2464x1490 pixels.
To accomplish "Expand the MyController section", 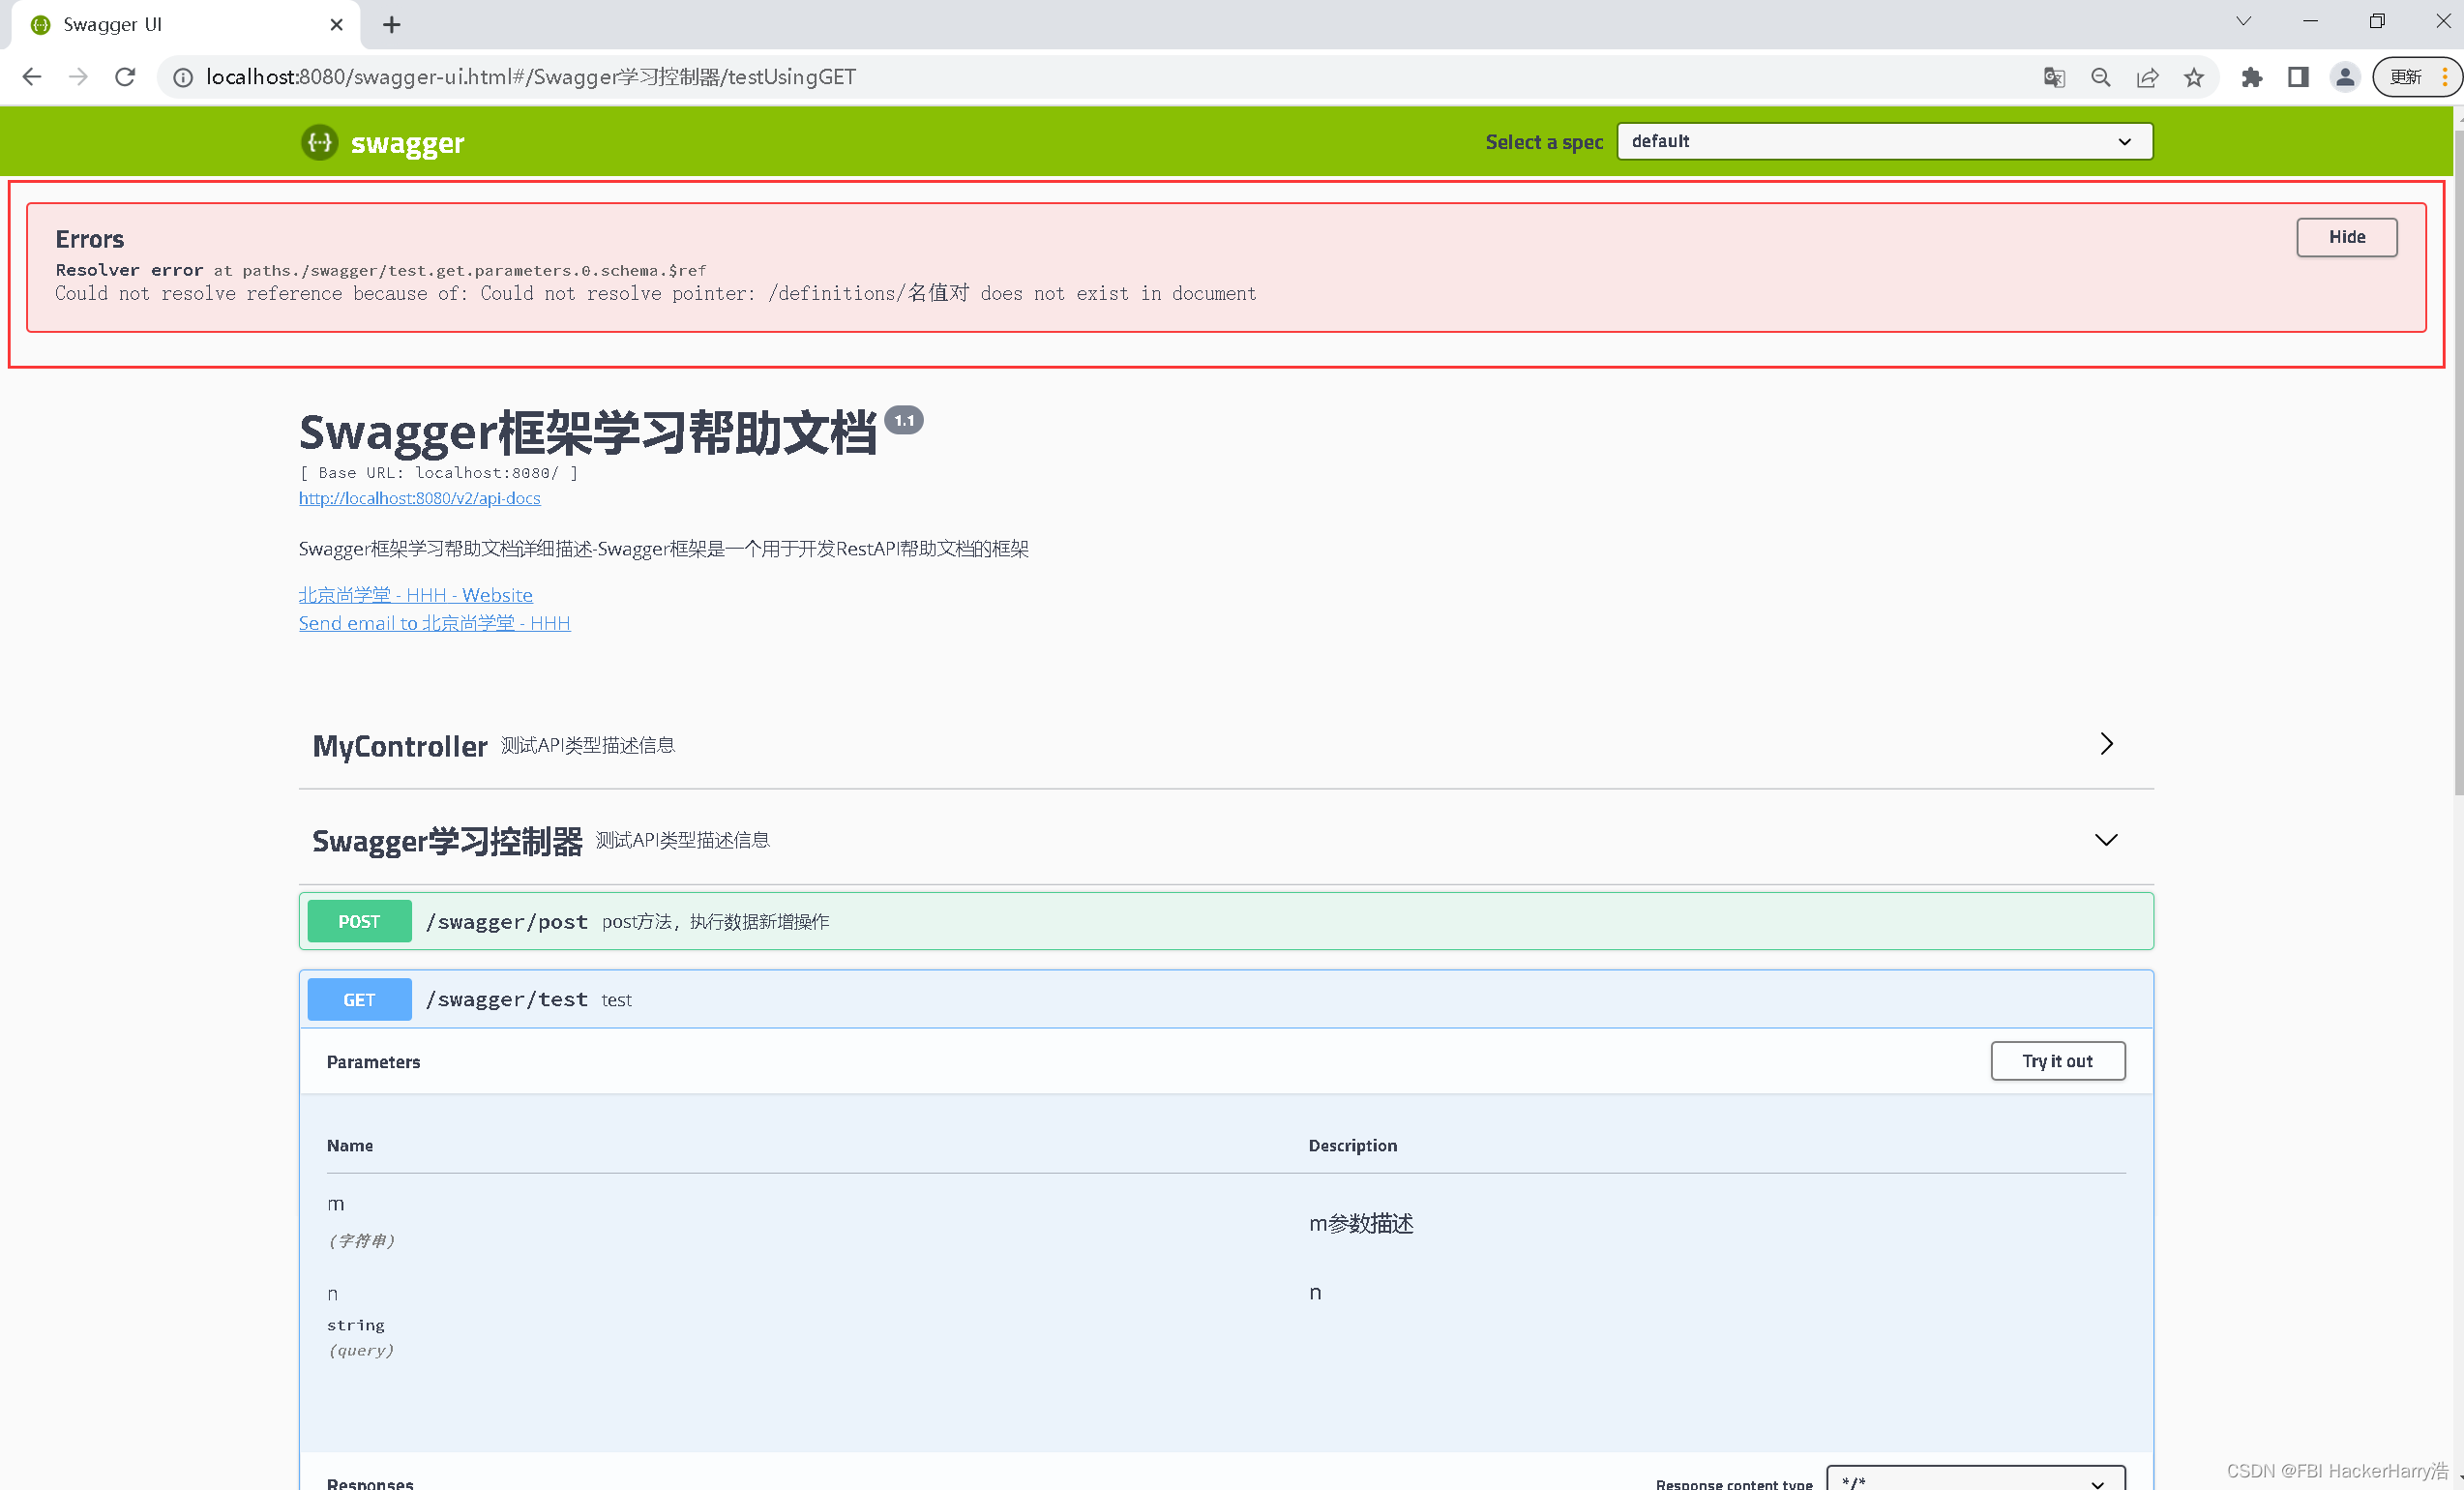I will [x=2107, y=744].
